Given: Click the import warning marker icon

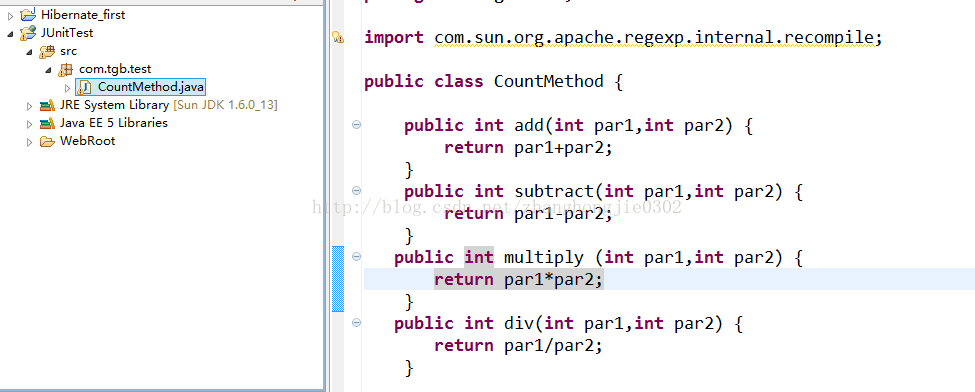Looking at the screenshot, I should coord(338,38).
